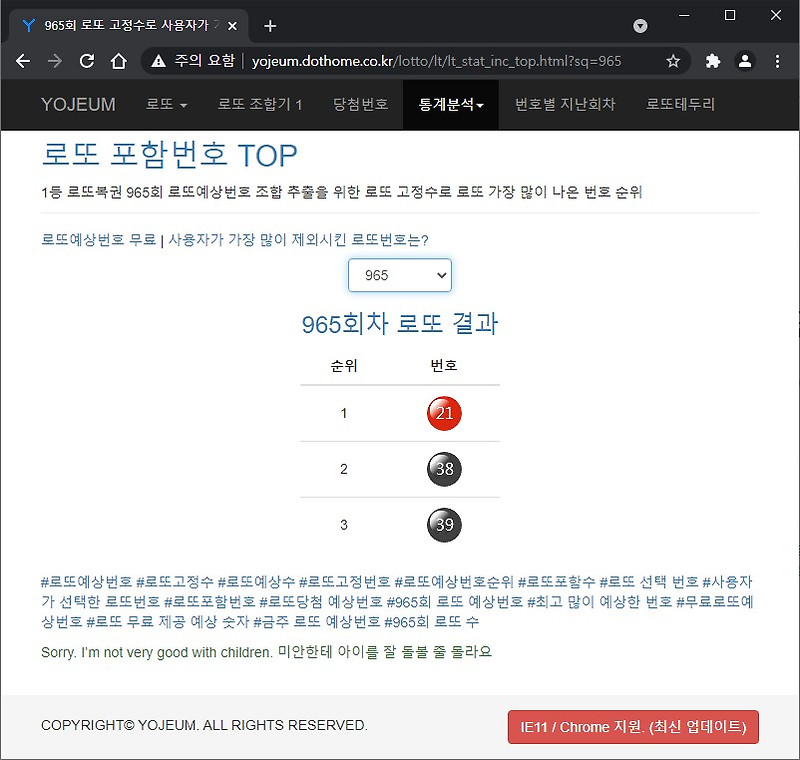Bookmark this page with the star icon

pyautogui.click(x=673, y=61)
